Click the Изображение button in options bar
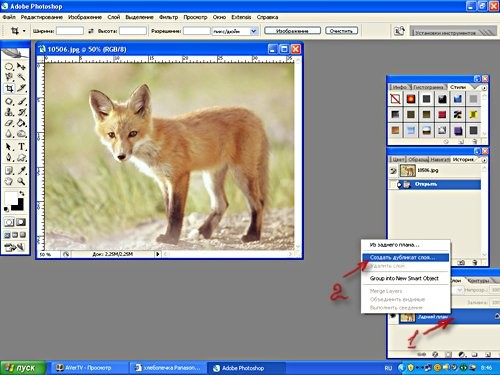500x375 pixels. pyautogui.click(x=292, y=31)
